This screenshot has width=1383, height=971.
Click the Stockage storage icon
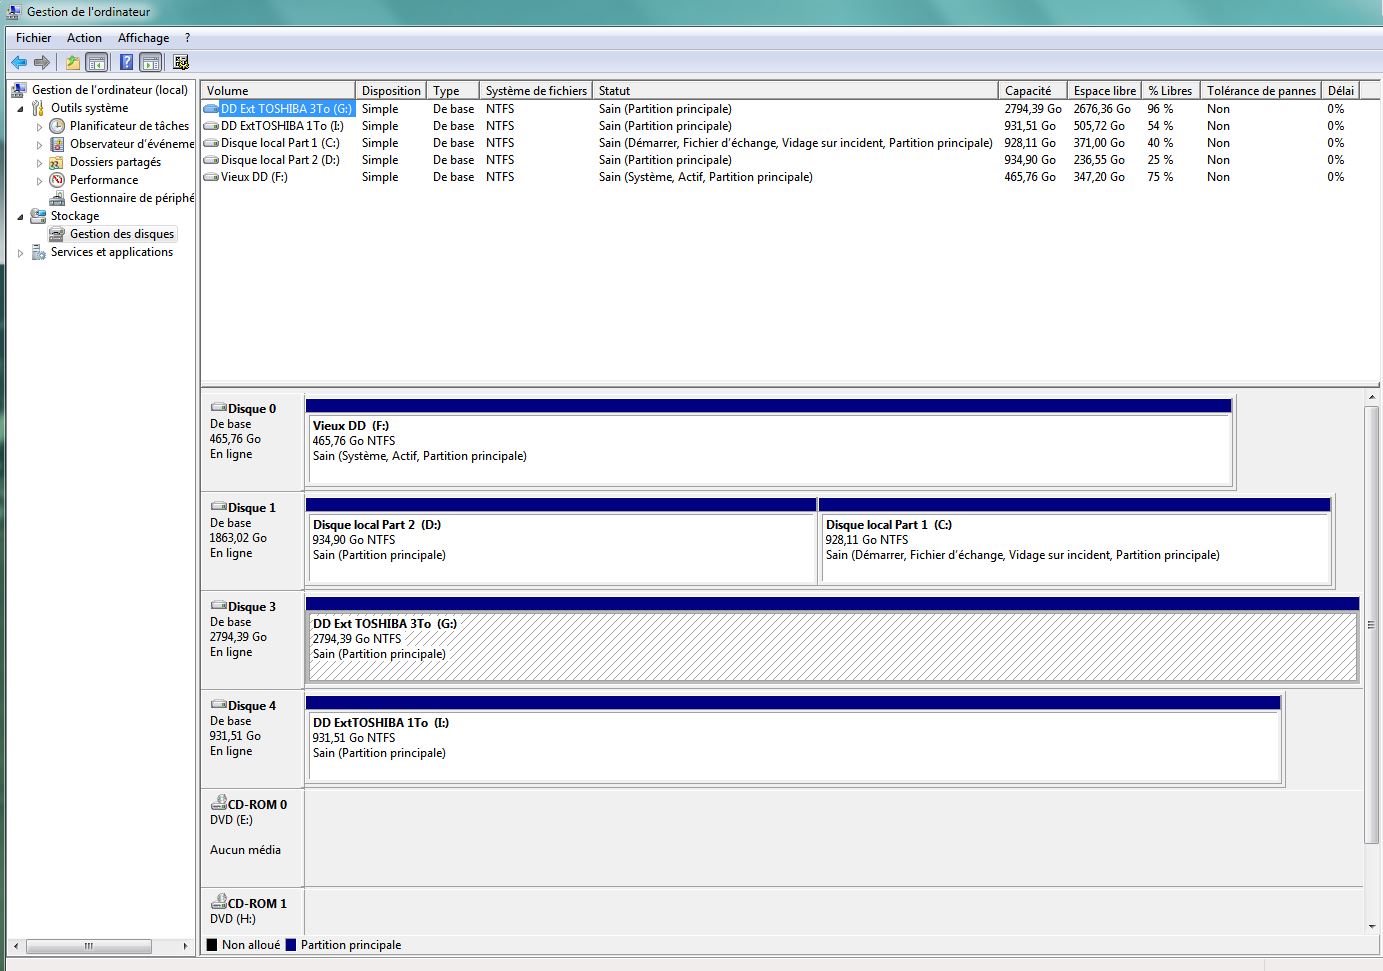pyautogui.click(x=38, y=216)
